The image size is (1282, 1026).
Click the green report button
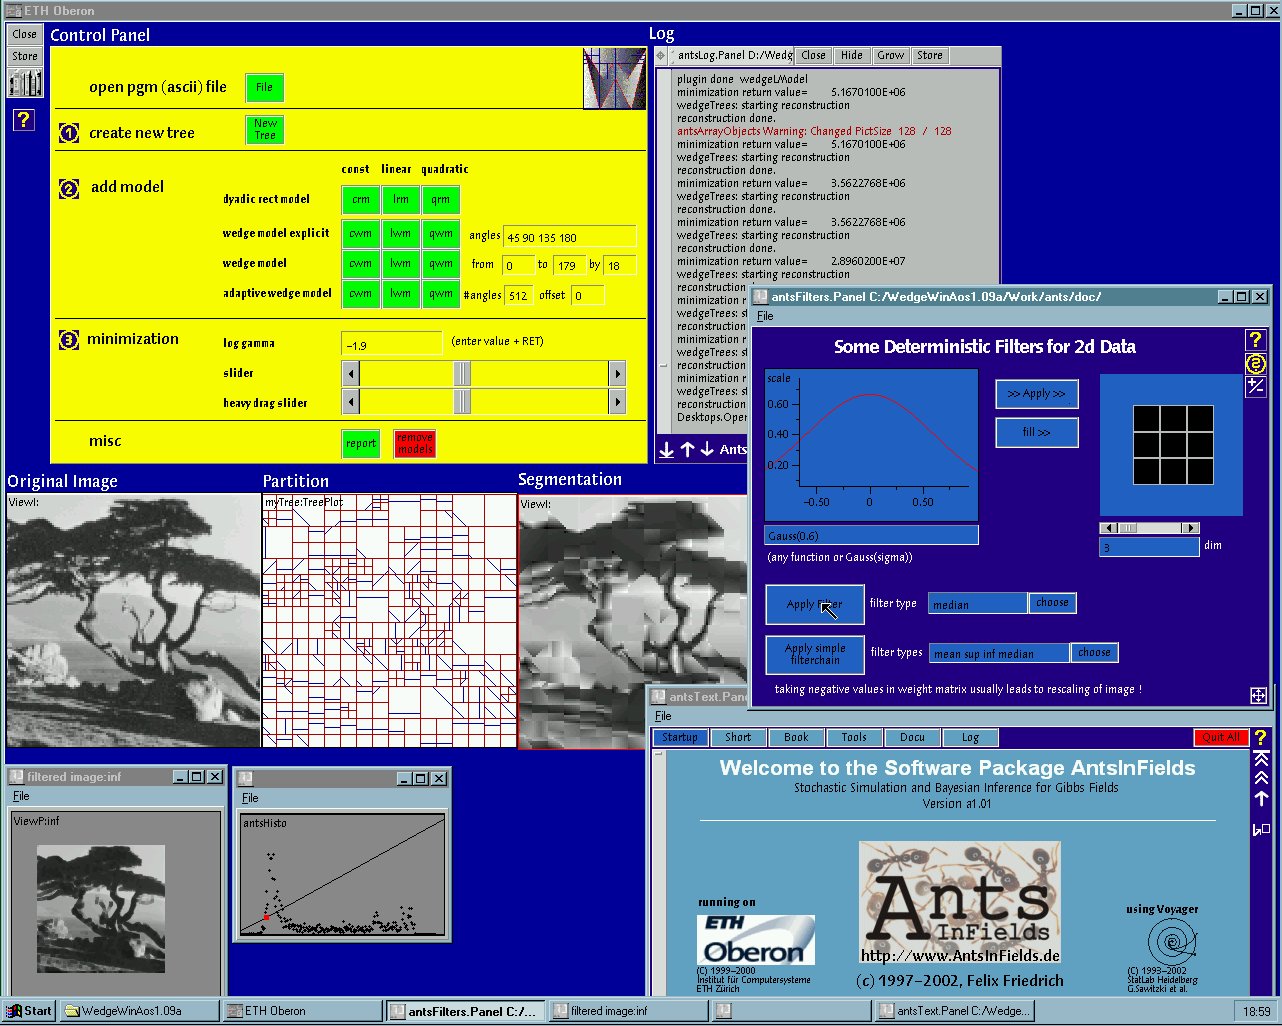361,444
